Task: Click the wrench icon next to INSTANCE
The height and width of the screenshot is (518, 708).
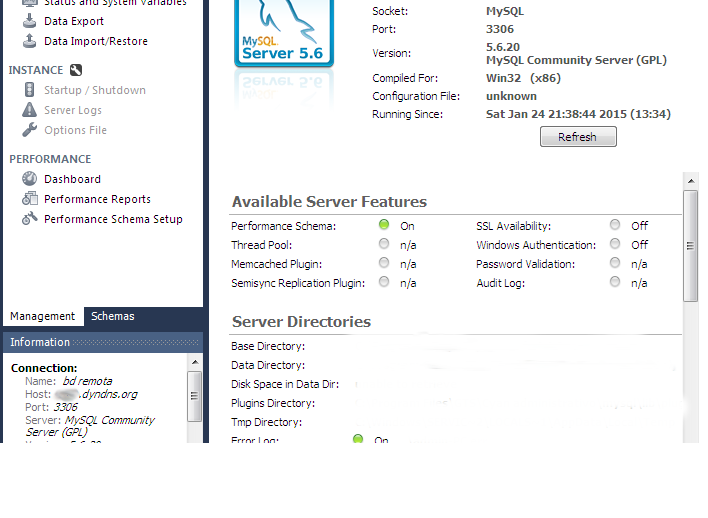Action: point(76,70)
